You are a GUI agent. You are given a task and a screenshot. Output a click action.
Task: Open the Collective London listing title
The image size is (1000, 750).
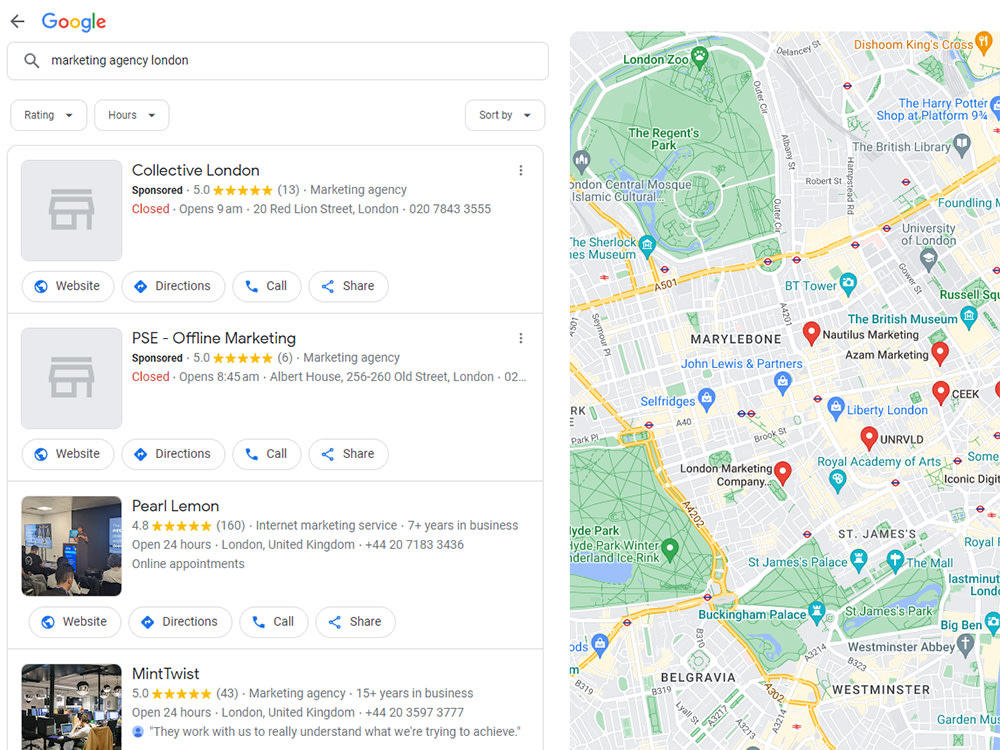point(195,170)
